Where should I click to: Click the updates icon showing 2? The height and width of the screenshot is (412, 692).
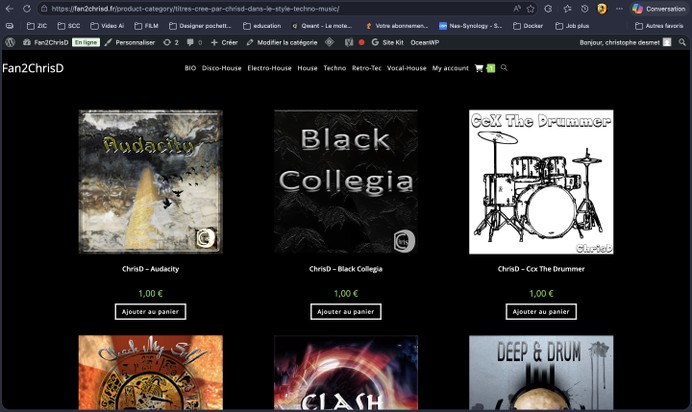(171, 43)
